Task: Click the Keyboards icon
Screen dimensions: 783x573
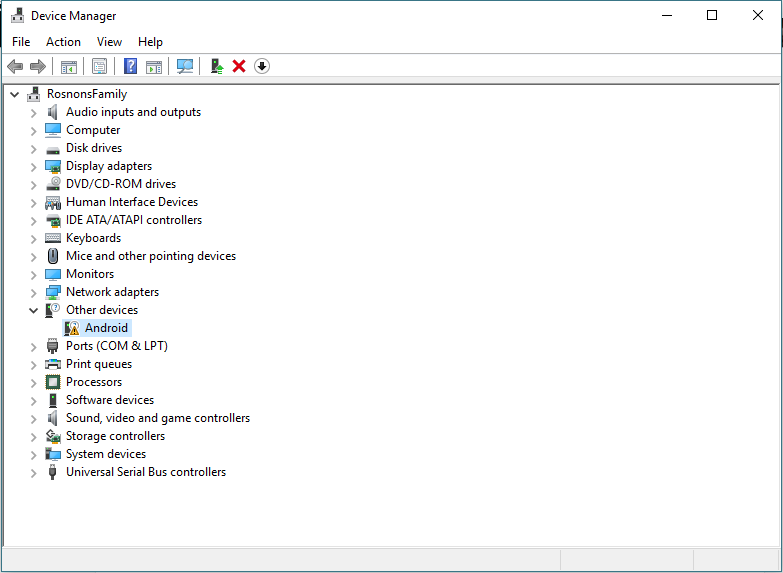Action: pos(52,238)
